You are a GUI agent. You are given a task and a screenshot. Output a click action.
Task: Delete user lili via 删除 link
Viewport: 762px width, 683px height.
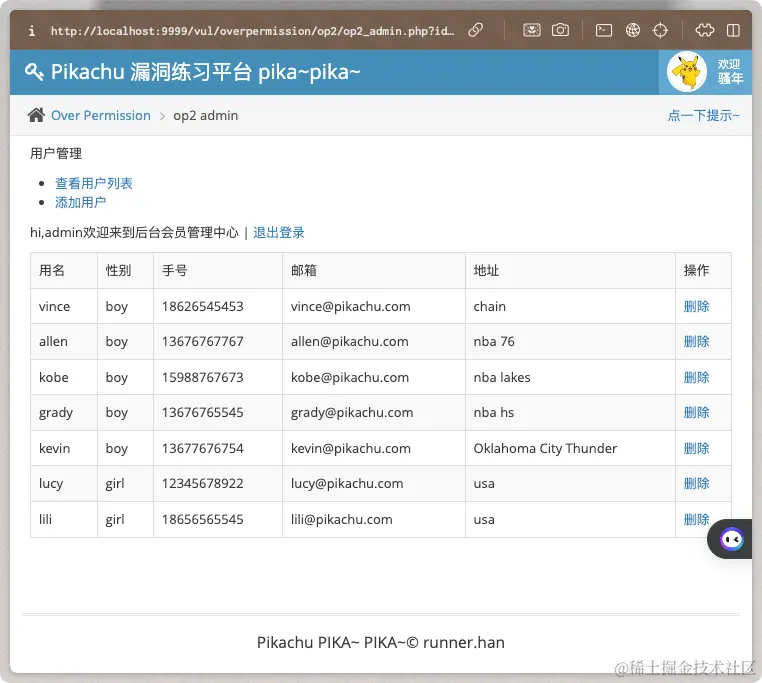click(x=696, y=519)
